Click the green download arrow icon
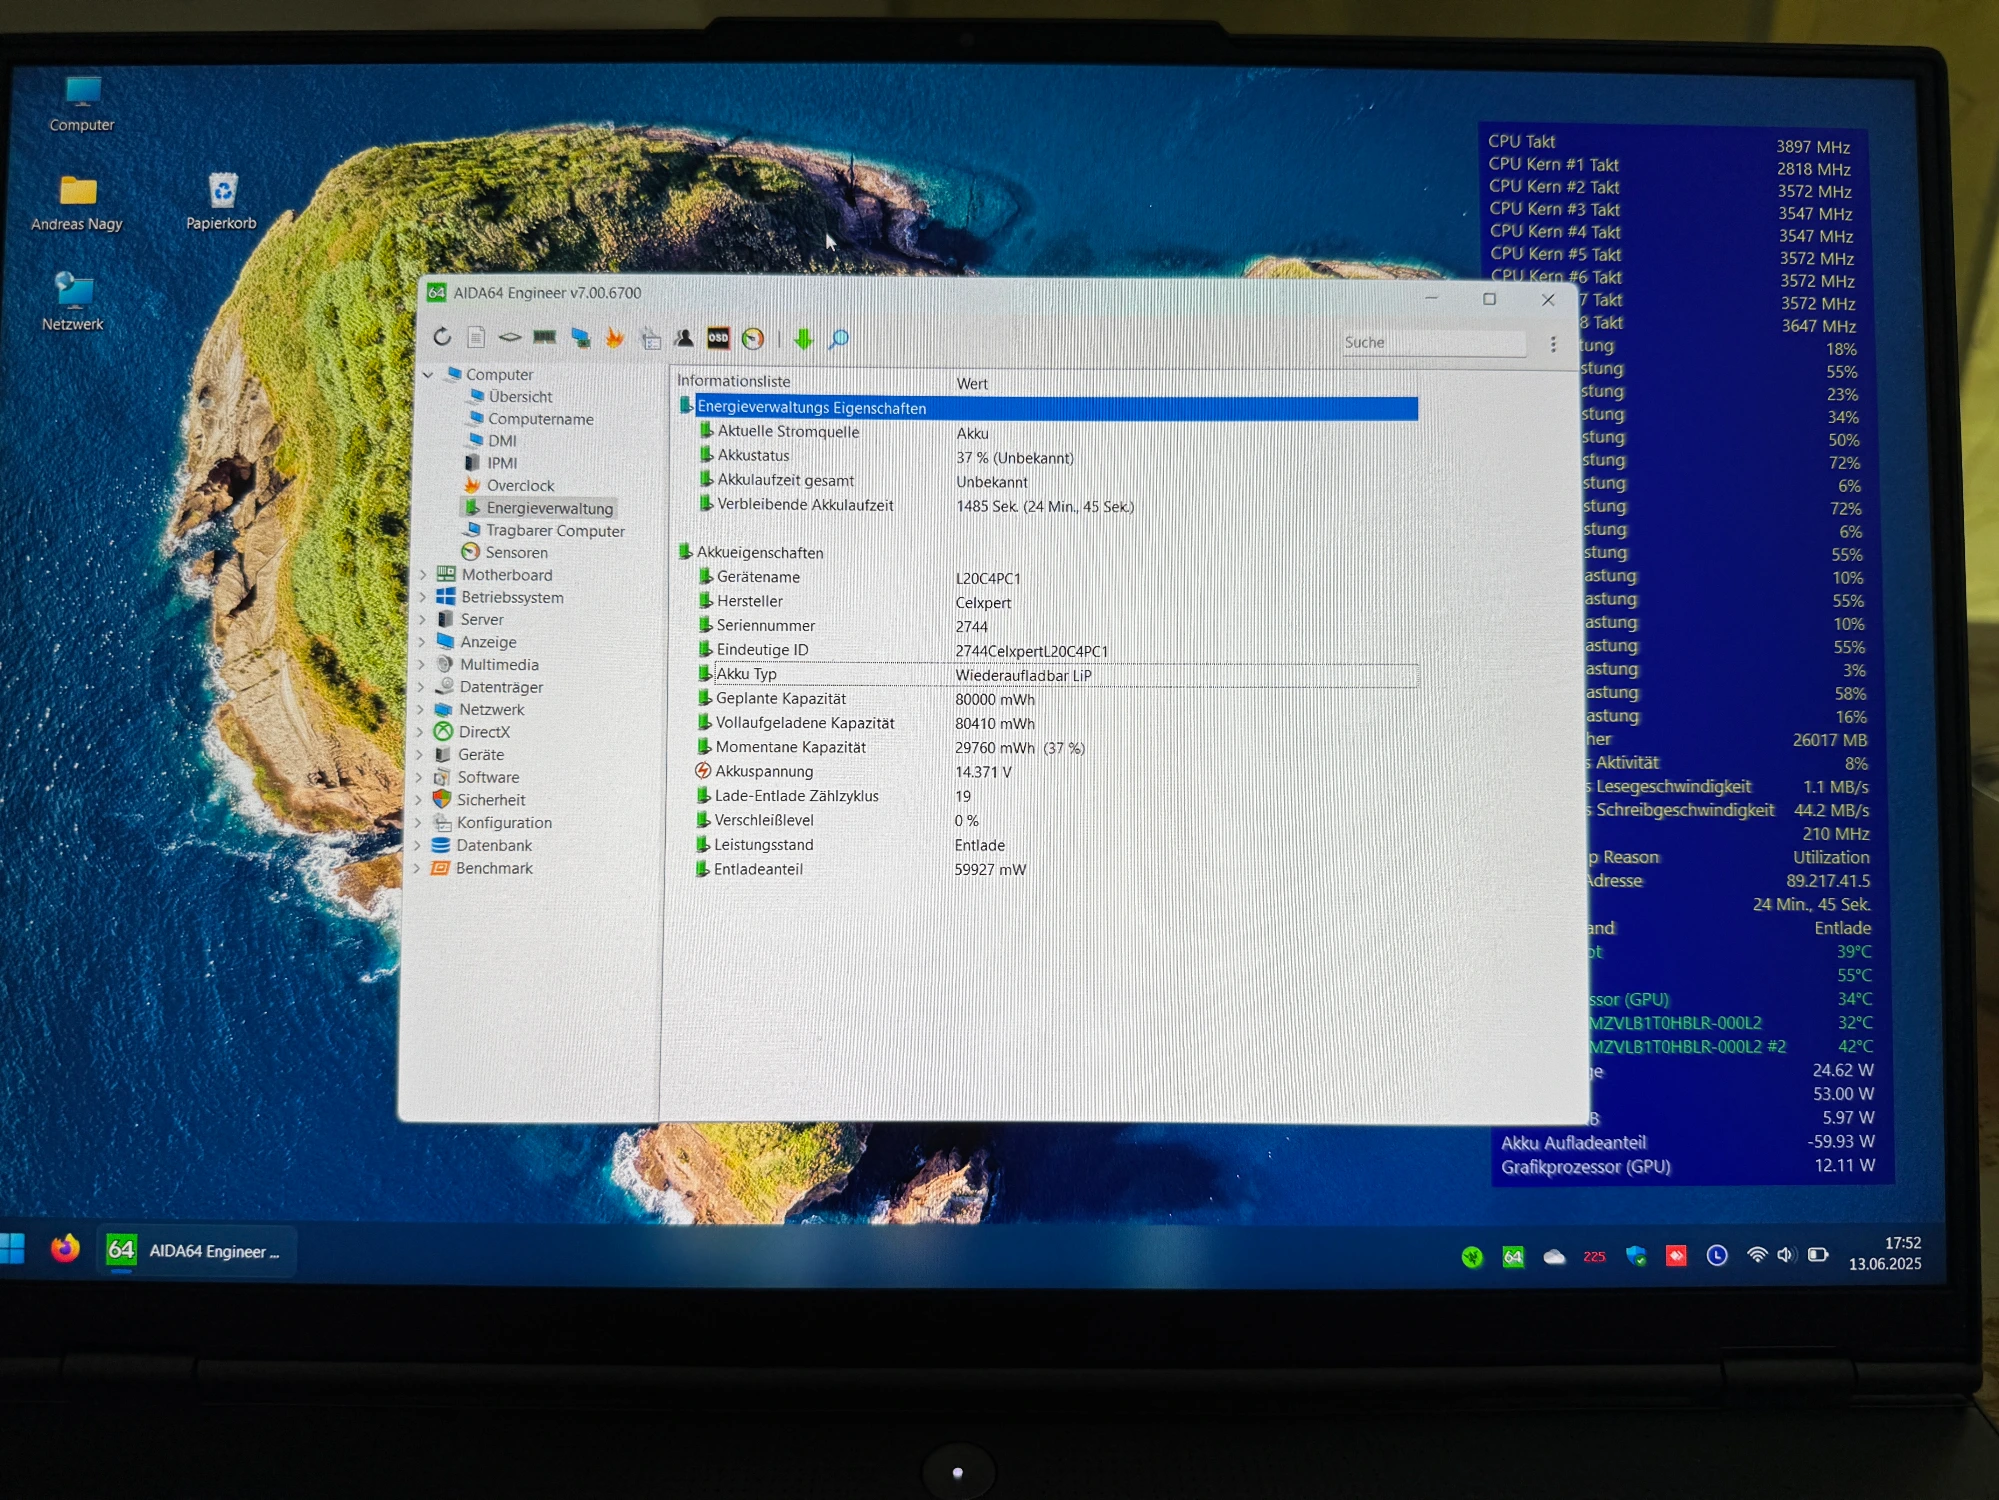The width and height of the screenshot is (1999, 1500). (803, 339)
